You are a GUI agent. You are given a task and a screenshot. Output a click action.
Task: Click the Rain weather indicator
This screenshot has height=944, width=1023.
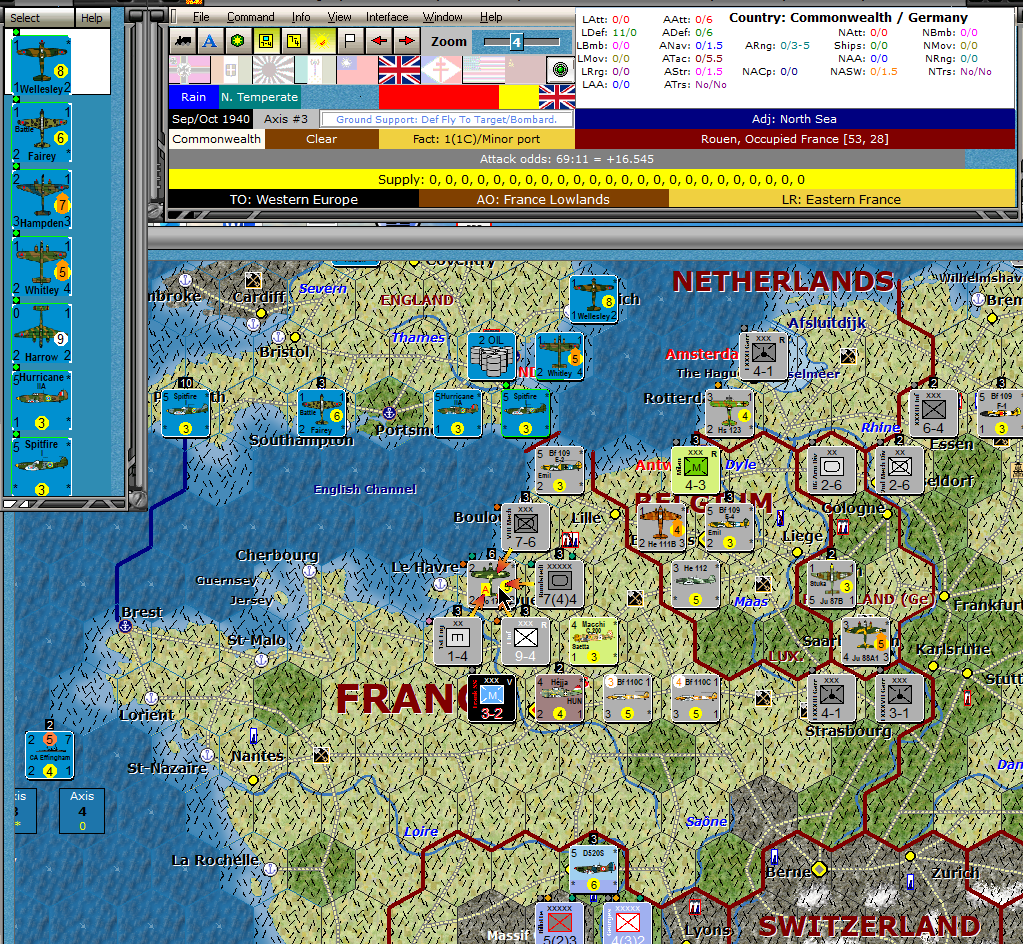[x=193, y=97]
